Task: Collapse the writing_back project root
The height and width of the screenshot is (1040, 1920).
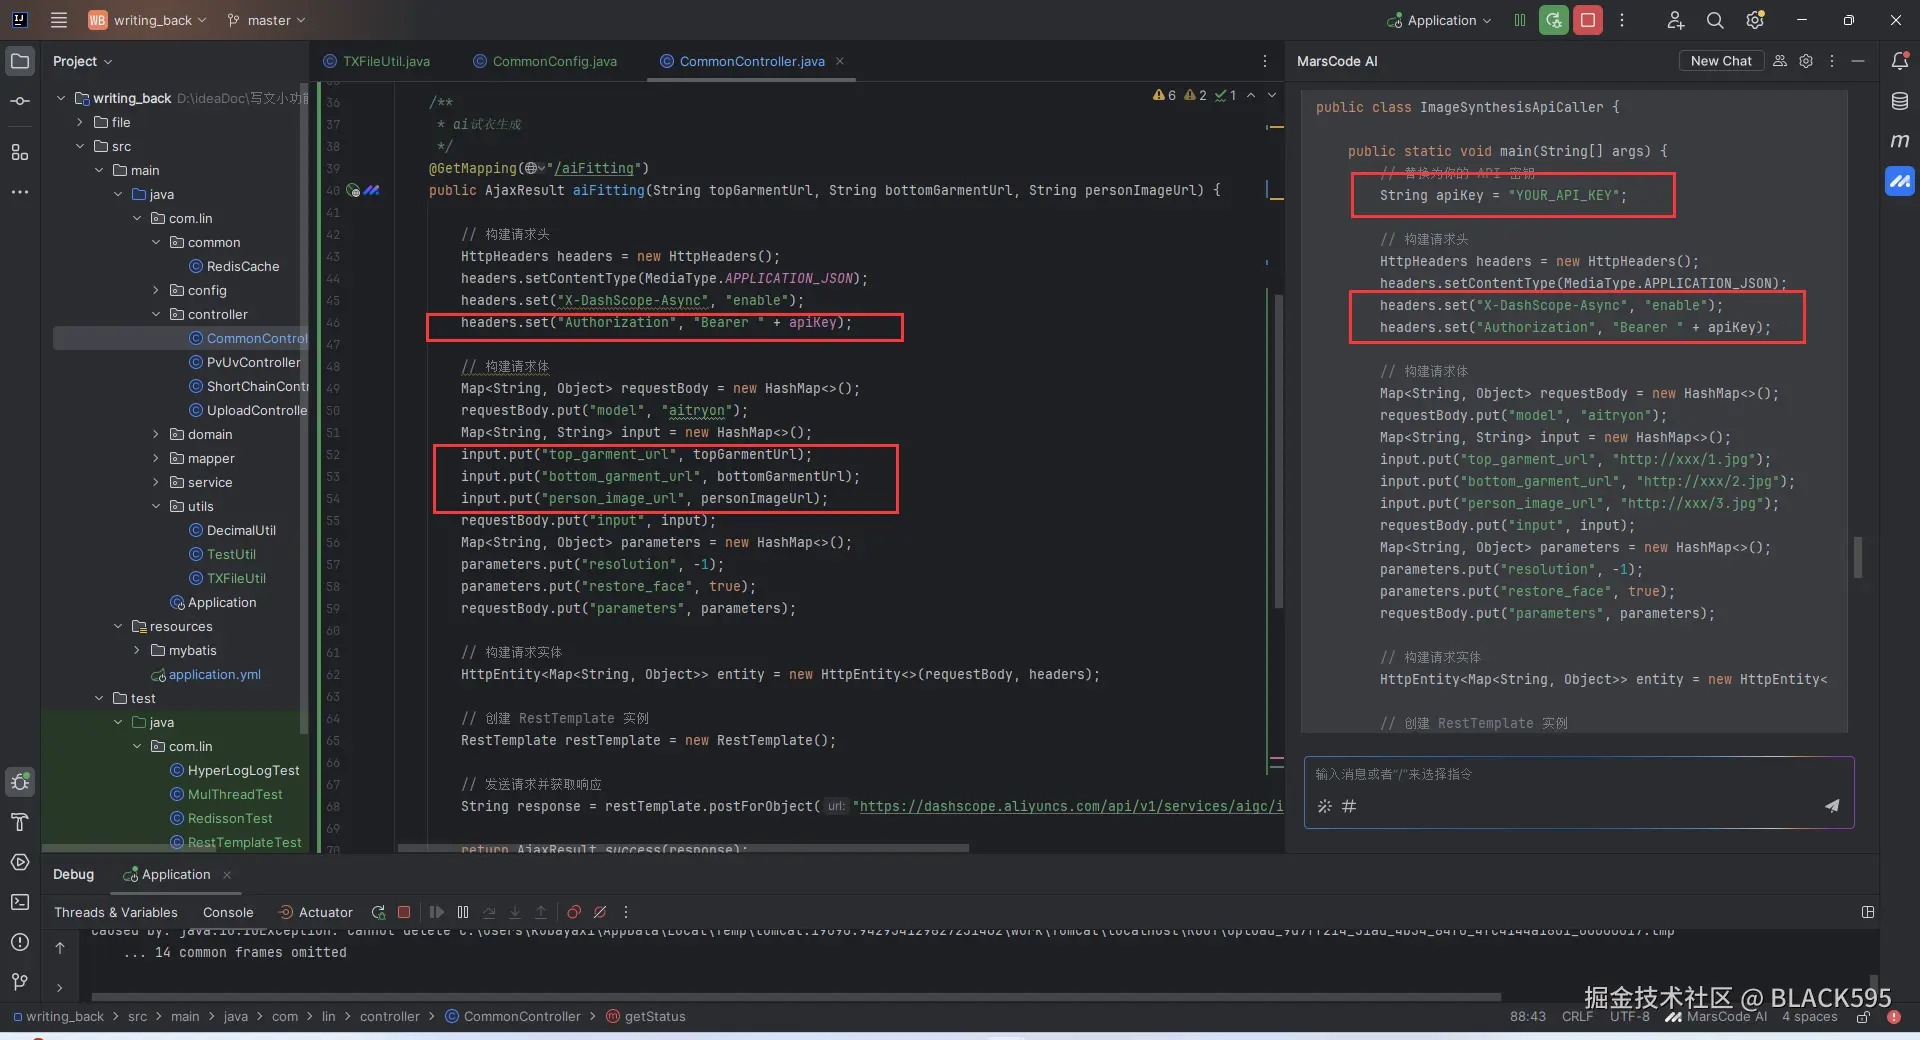Action: point(61,98)
